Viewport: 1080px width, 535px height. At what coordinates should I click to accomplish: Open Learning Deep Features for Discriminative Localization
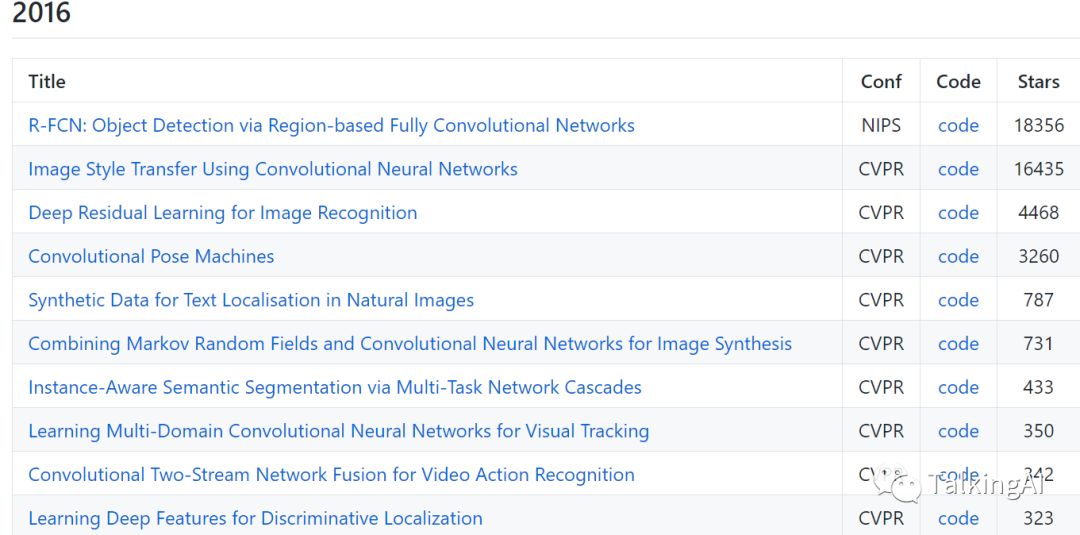tap(255, 518)
